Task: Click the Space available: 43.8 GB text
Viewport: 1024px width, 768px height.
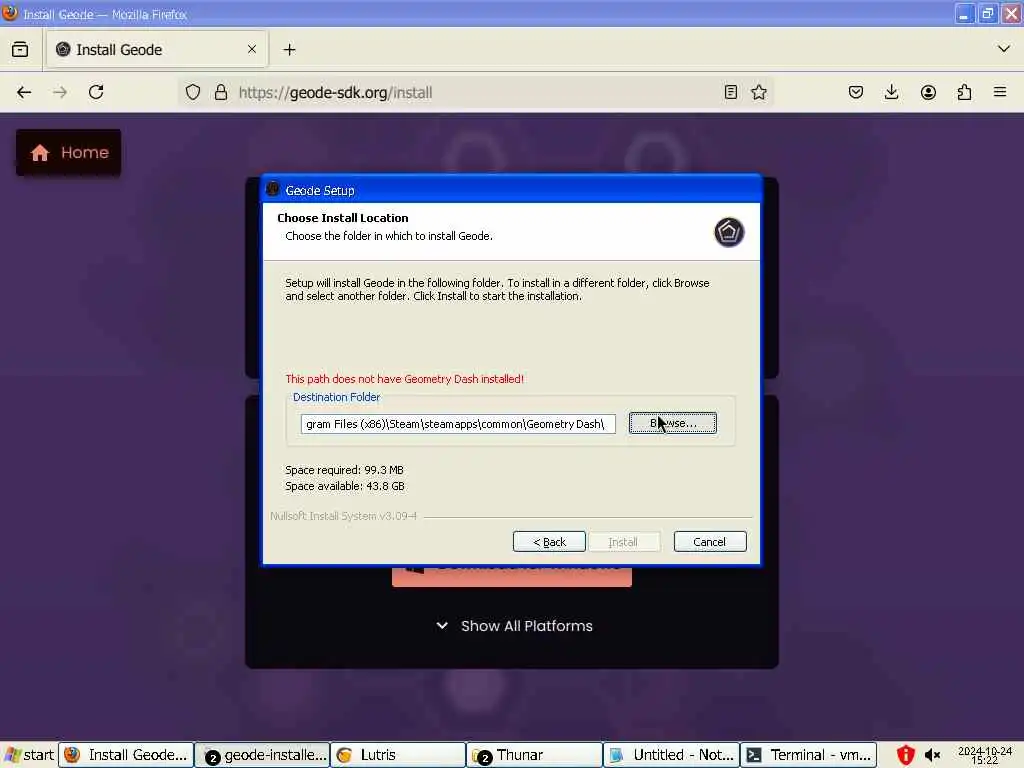Action: coord(345,486)
